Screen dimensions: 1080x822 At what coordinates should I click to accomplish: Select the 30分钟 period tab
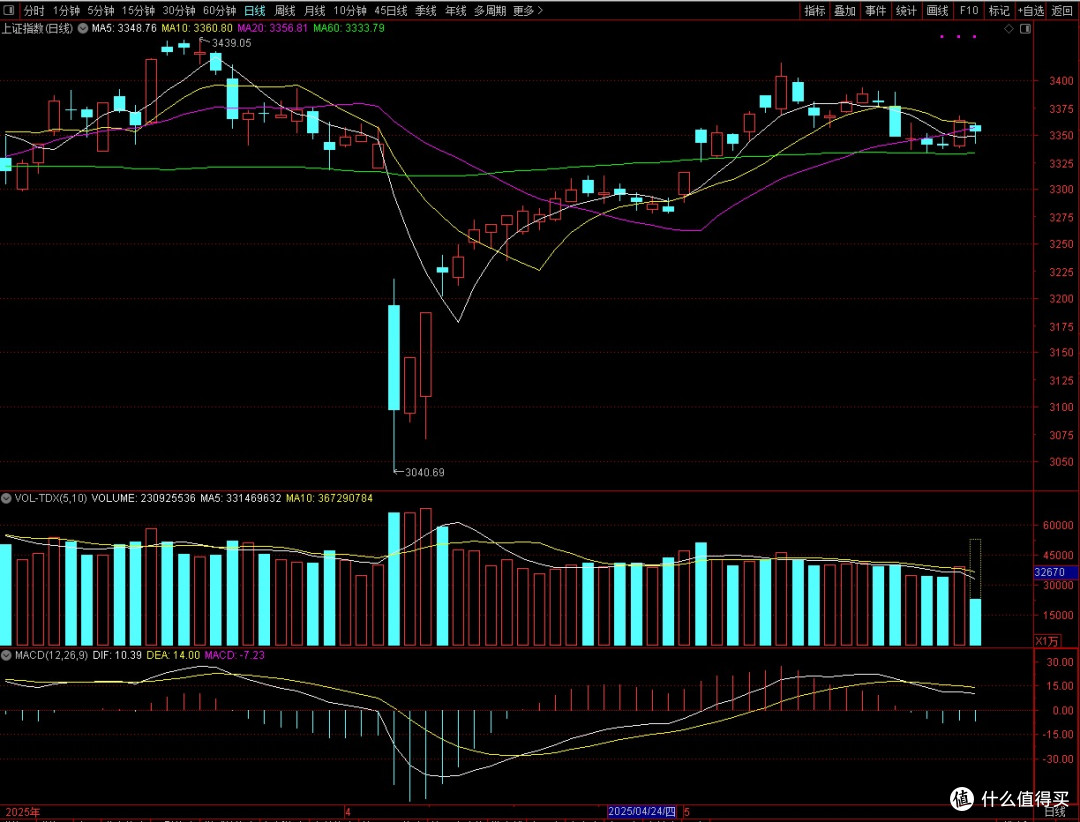click(178, 10)
